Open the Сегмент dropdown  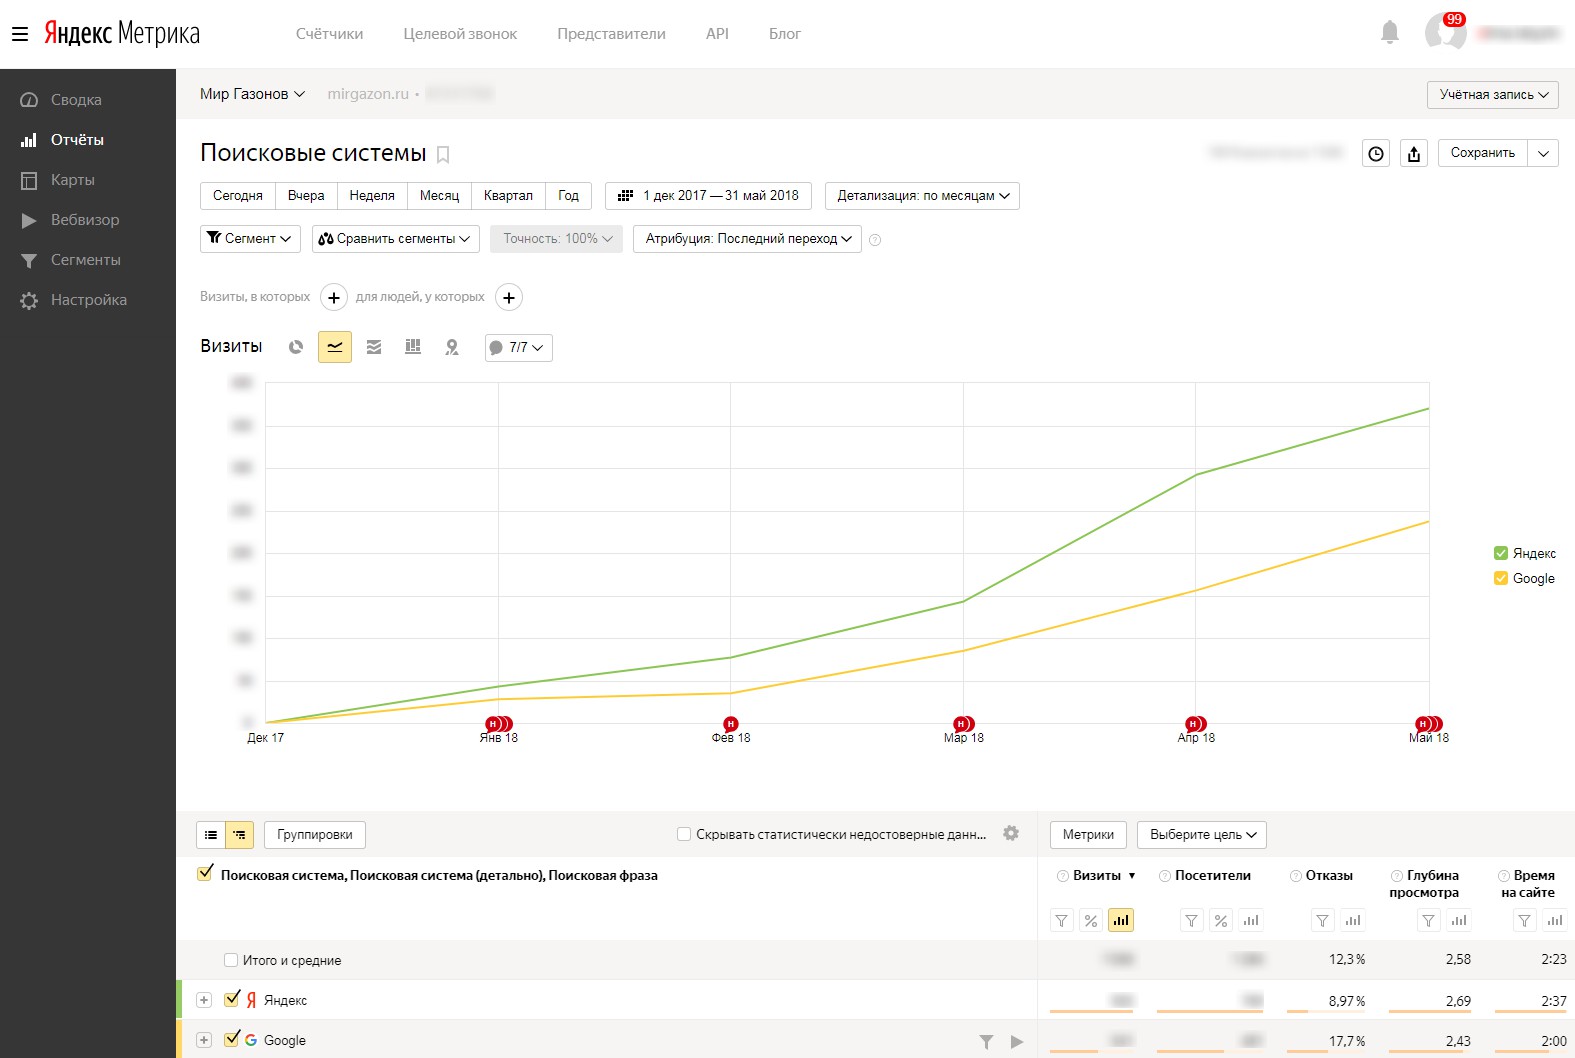250,239
